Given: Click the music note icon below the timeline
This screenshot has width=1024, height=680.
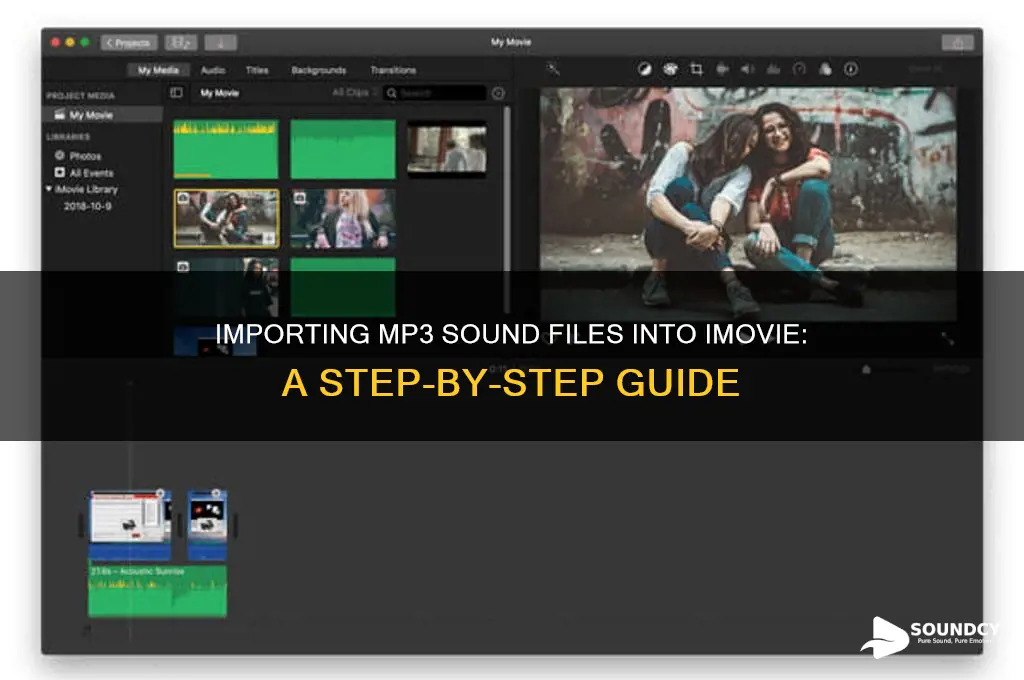Looking at the screenshot, I should tap(86, 630).
